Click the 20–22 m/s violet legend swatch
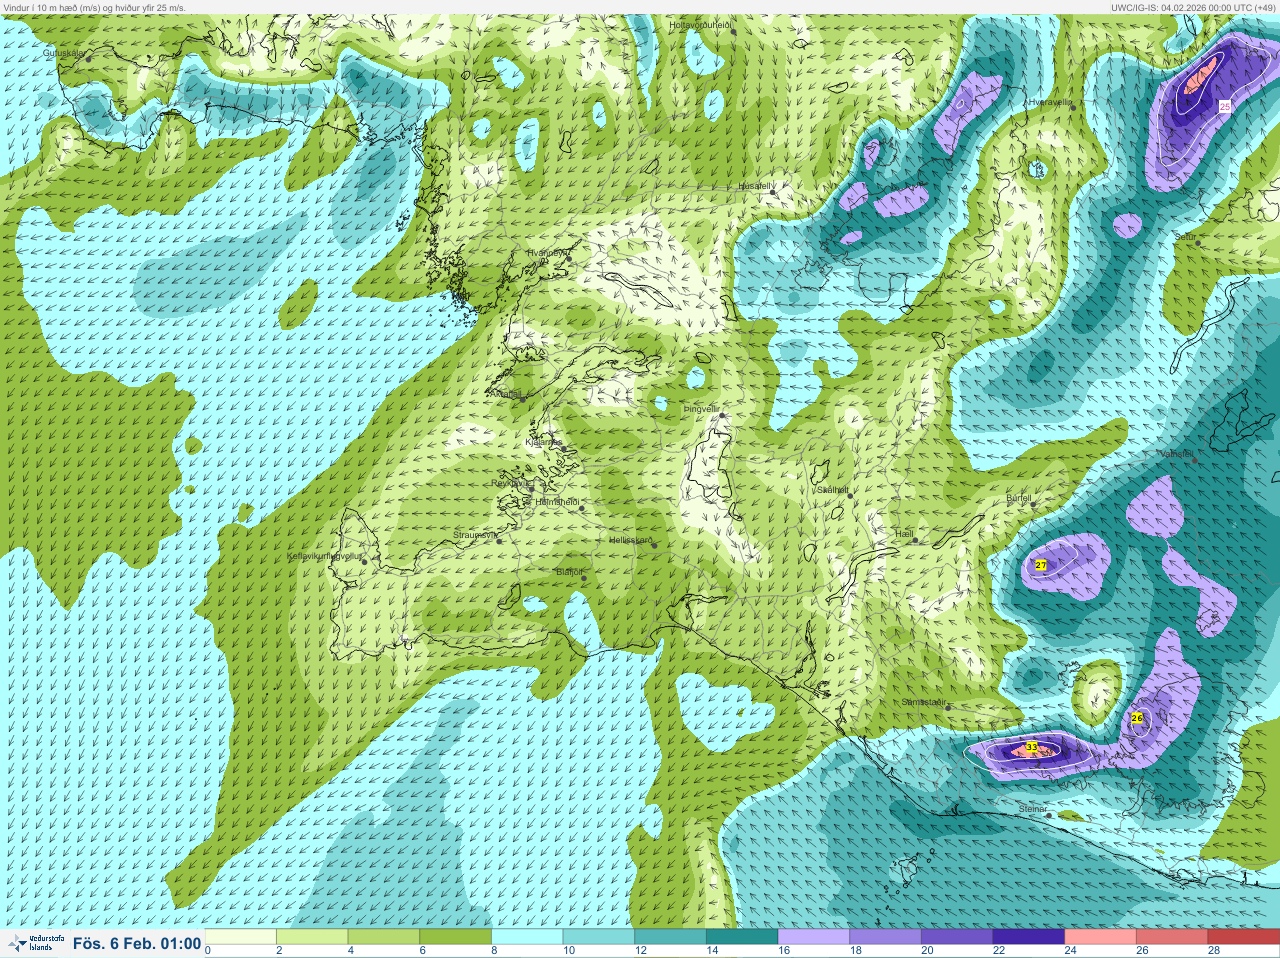The image size is (1280, 958). click(958, 937)
